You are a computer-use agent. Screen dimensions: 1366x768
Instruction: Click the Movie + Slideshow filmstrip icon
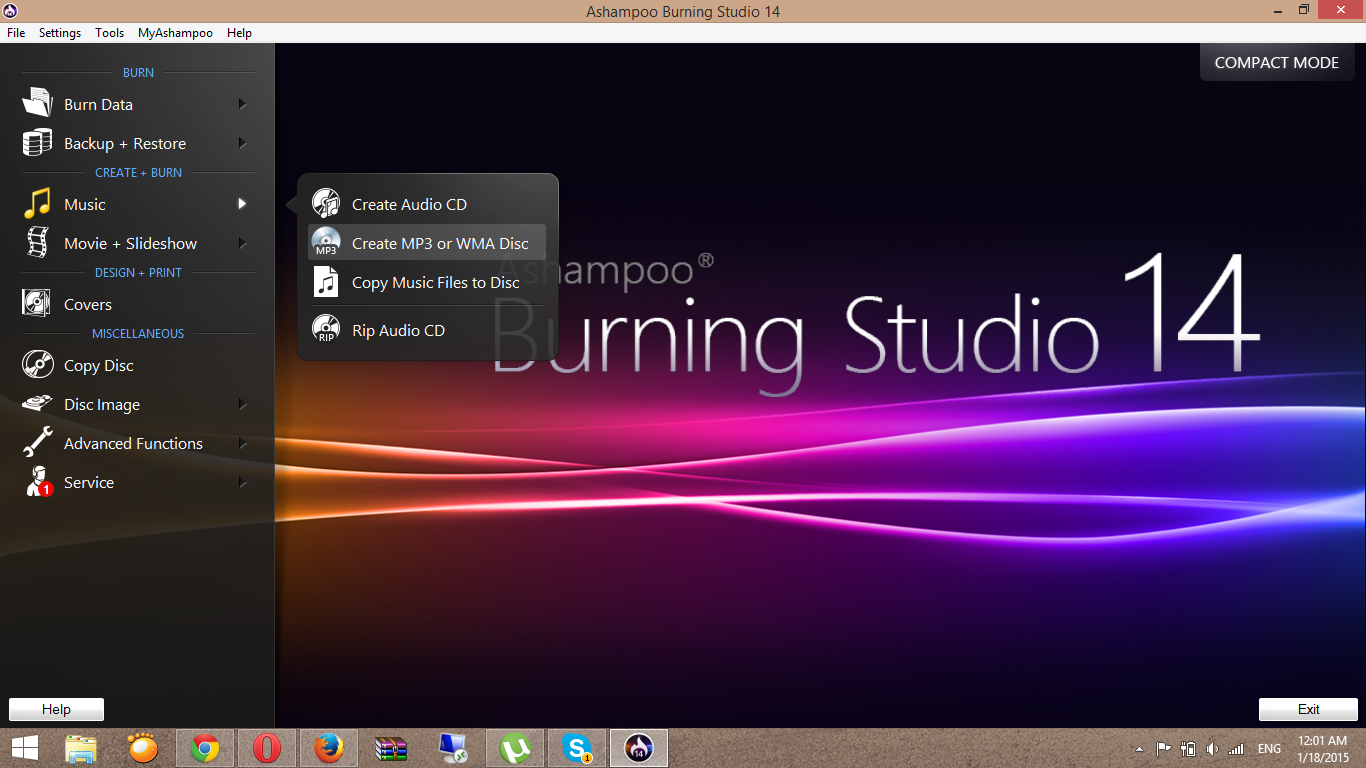tap(37, 243)
